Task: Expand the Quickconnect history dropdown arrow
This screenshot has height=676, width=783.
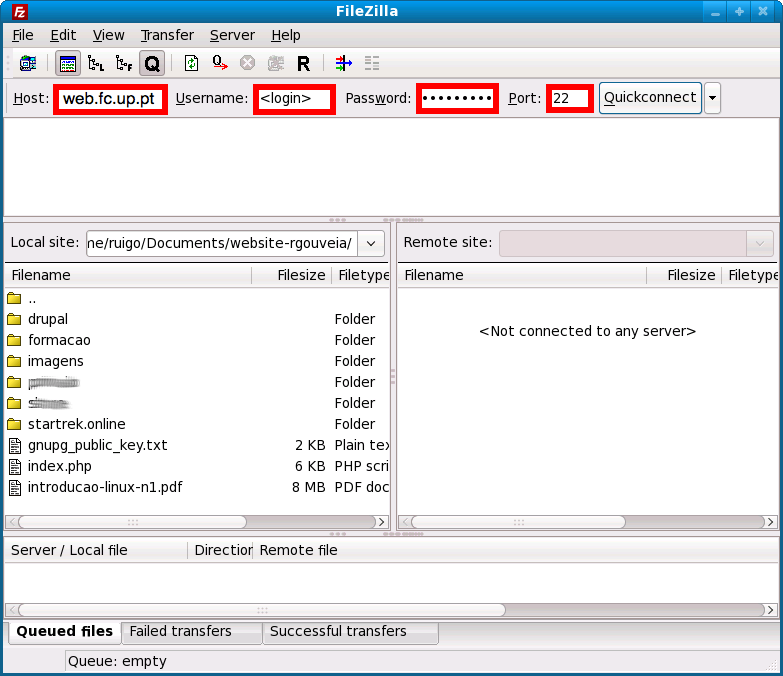Action: [x=713, y=98]
